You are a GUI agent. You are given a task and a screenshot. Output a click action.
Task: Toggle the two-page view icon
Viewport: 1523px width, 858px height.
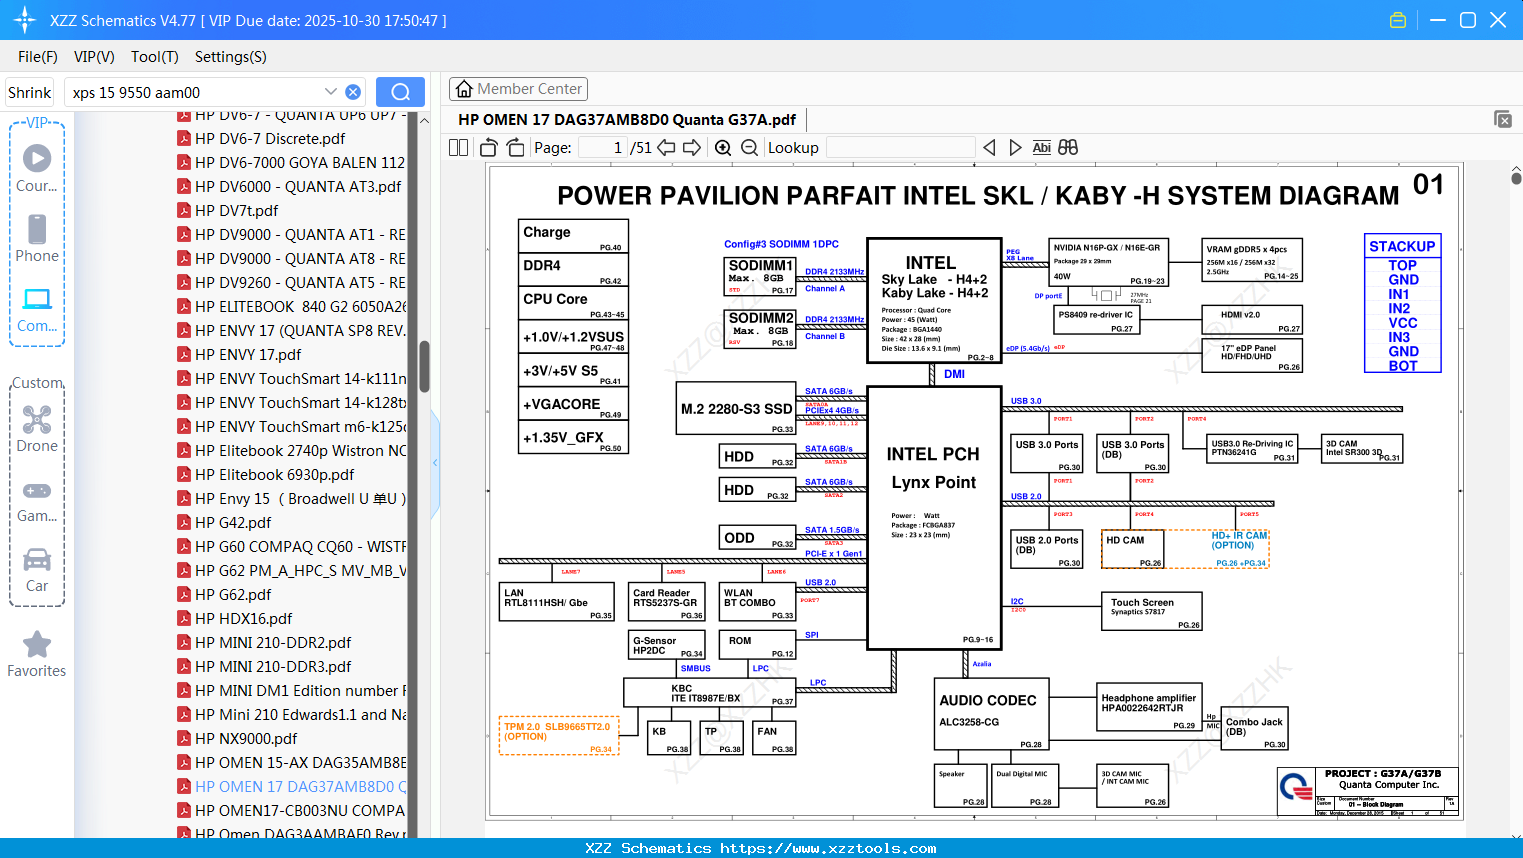pyautogui.click(x=458, y=148)
